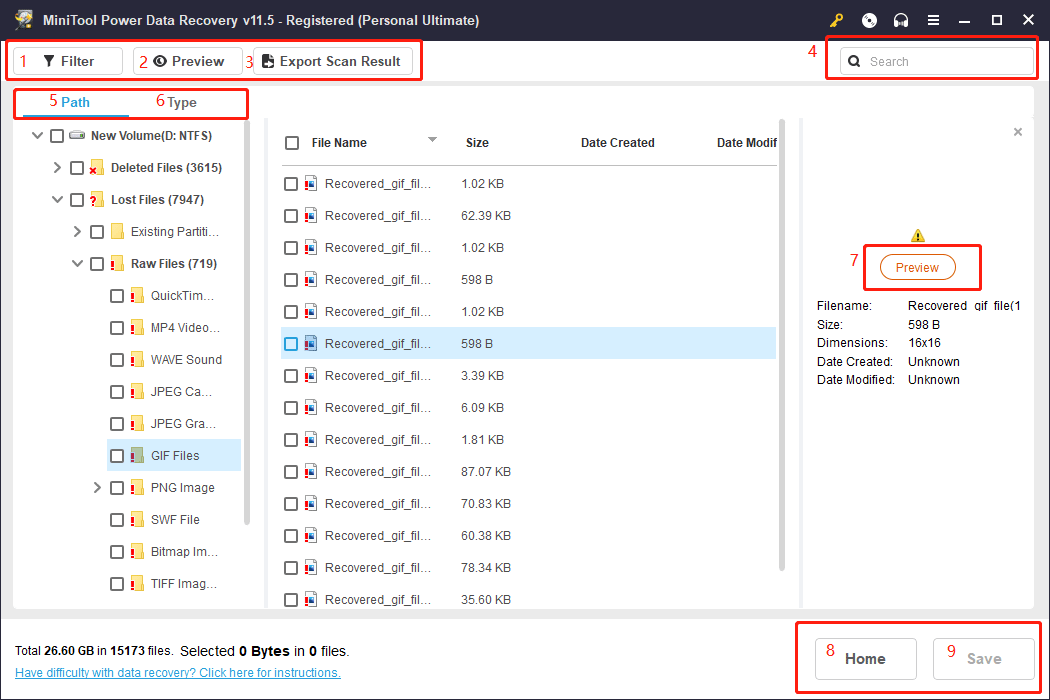Image resolution: width=1050 pixels, height=700 pixels.
Task: Click the SWF File folder icon
Action: tap(137, 520)
